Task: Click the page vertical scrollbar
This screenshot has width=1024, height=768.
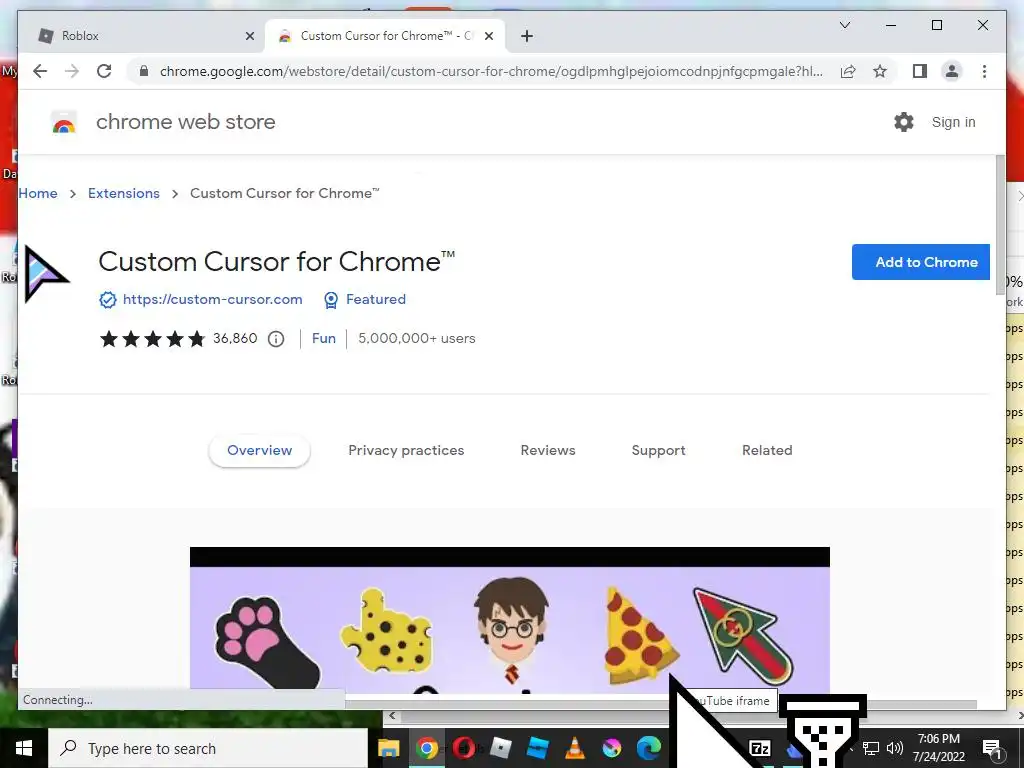Action: 1000,225
